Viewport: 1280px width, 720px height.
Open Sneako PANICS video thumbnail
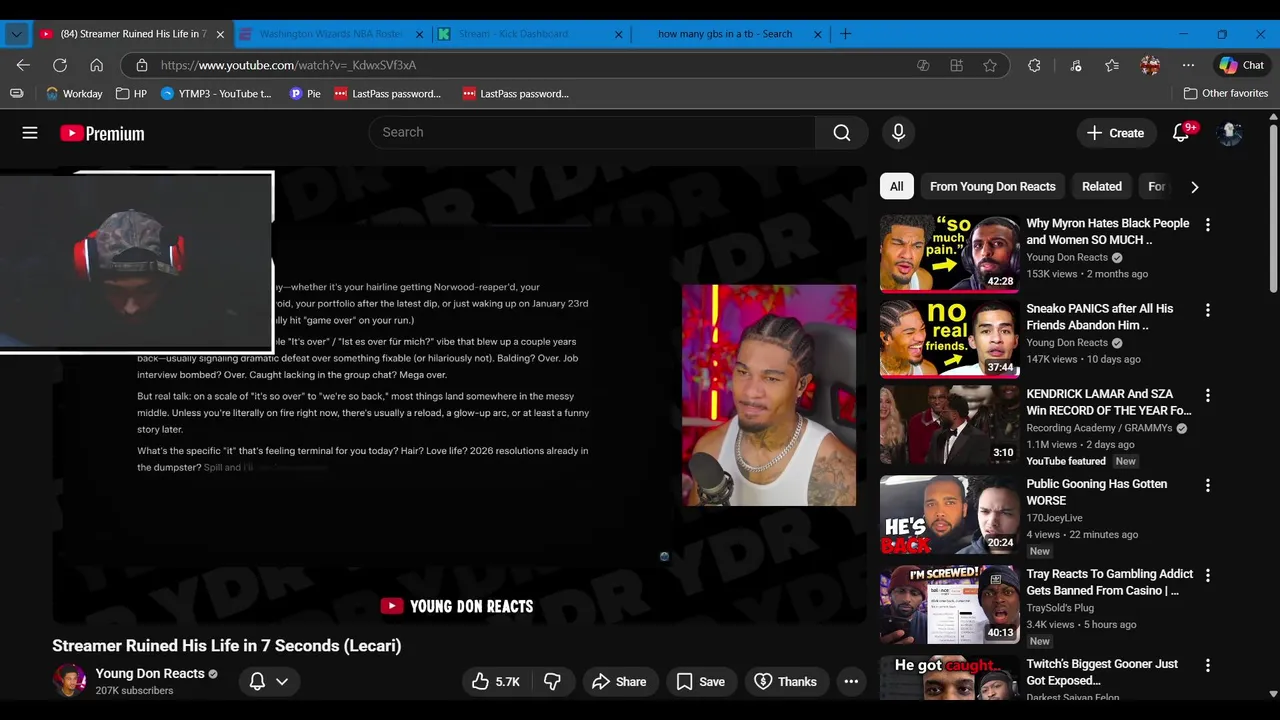[x=949, y=338]
